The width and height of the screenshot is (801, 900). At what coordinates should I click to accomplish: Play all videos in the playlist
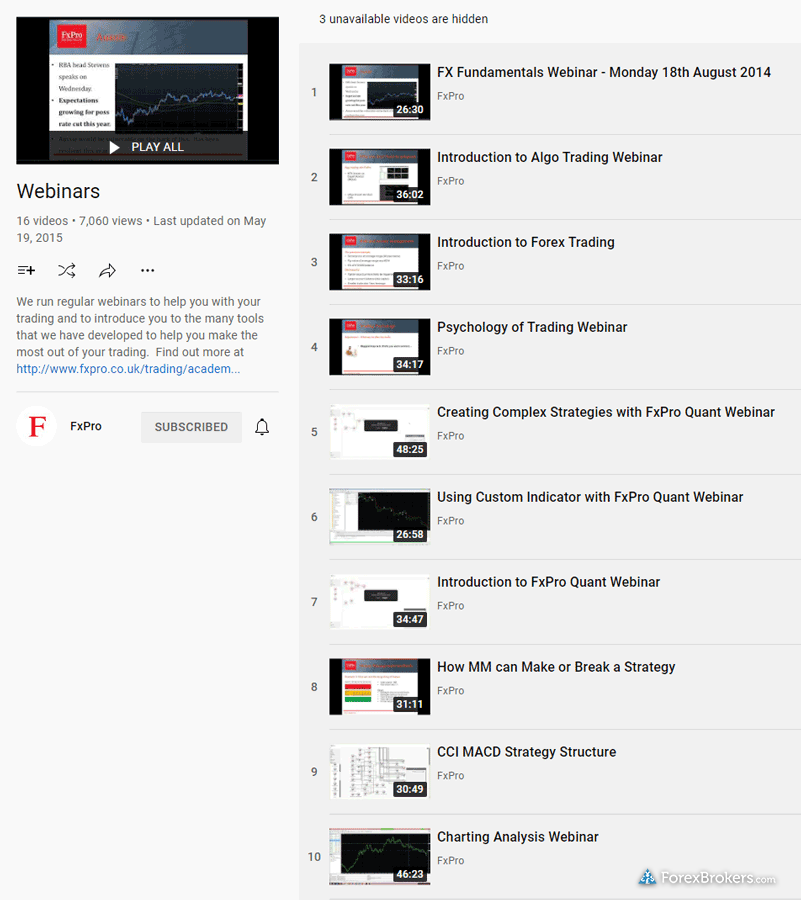coord(147,148)
